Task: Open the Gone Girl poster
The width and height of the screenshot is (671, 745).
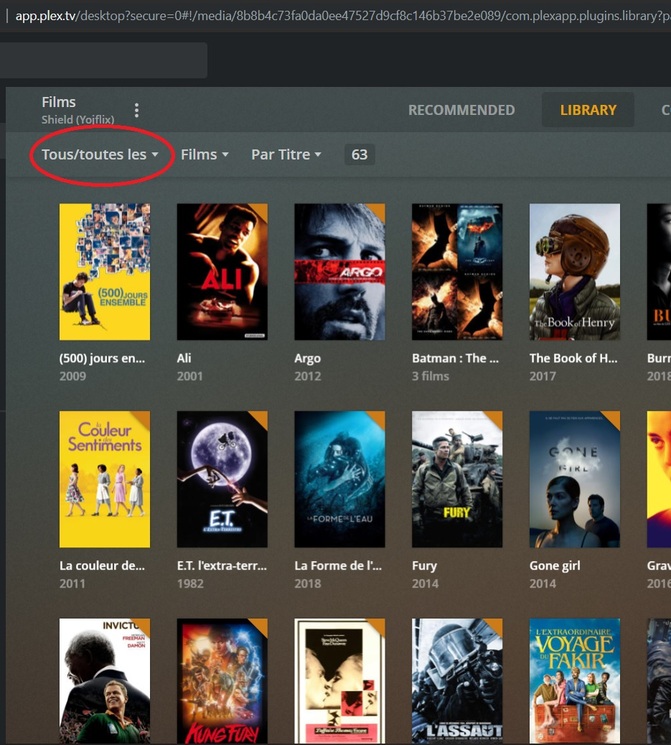Action: point(575,479)
